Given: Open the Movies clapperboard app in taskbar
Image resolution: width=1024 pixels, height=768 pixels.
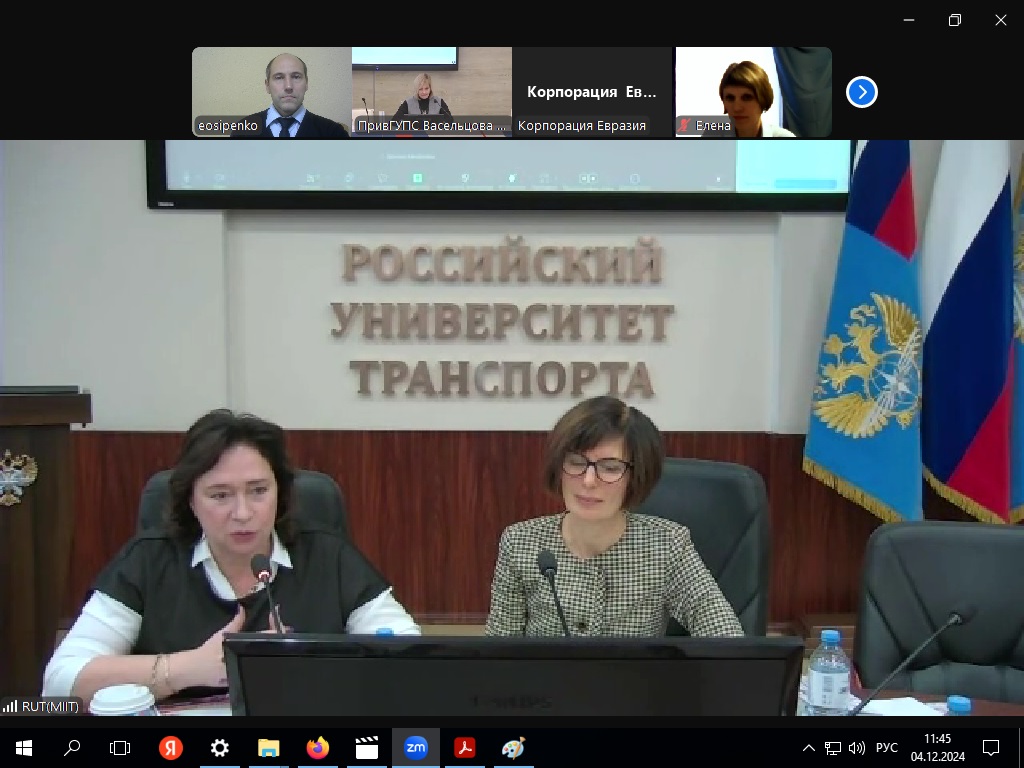Looking at the screenshot, I should (x=367, y=747).
